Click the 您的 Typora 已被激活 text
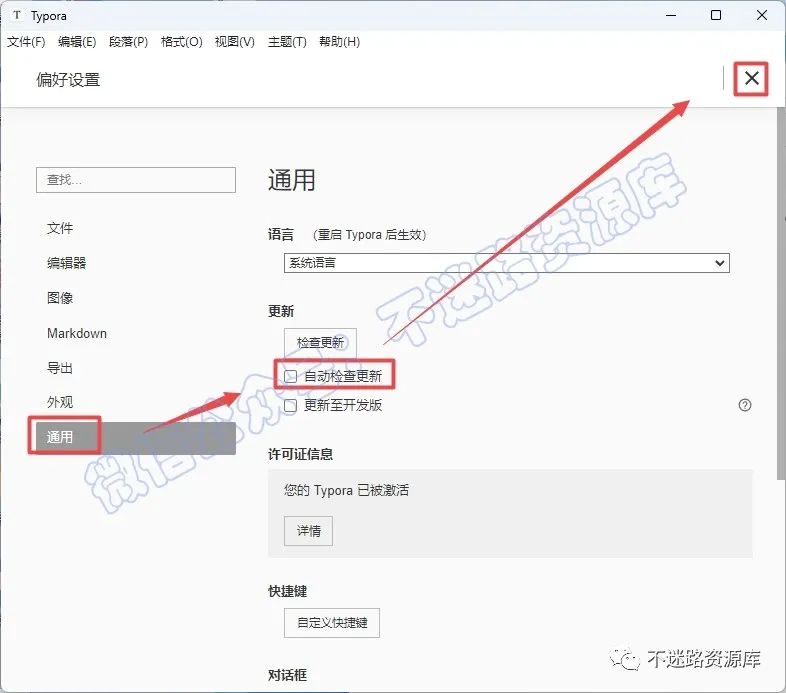Image resolution: width=786 pixels, height=693 pixels. click(346, 490)
